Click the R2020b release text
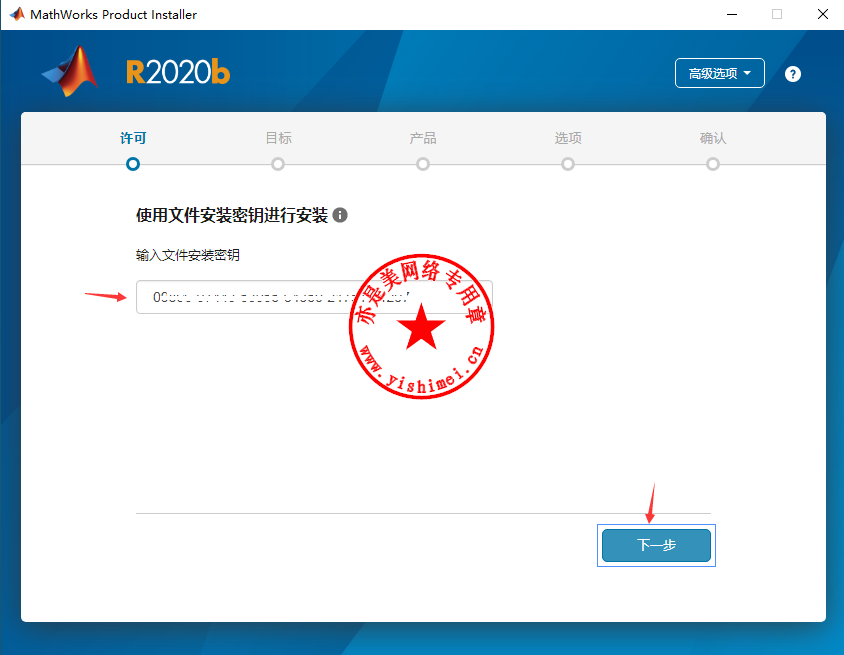Viewport: 844px width, 655px height. pyautogui.click(x=178, y=72)
